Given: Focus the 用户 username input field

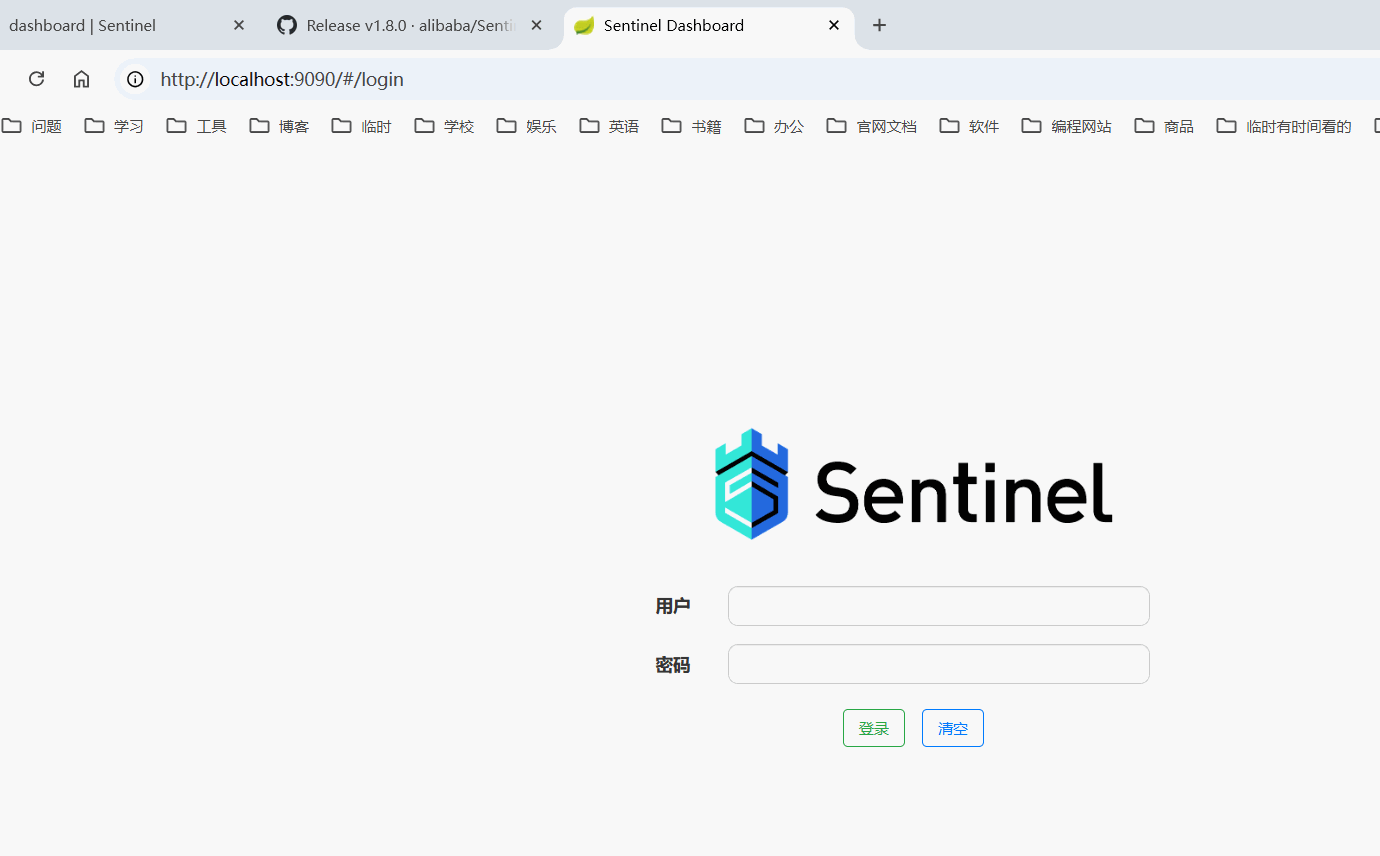Looking at the screenshot, I should pos(939,606).
